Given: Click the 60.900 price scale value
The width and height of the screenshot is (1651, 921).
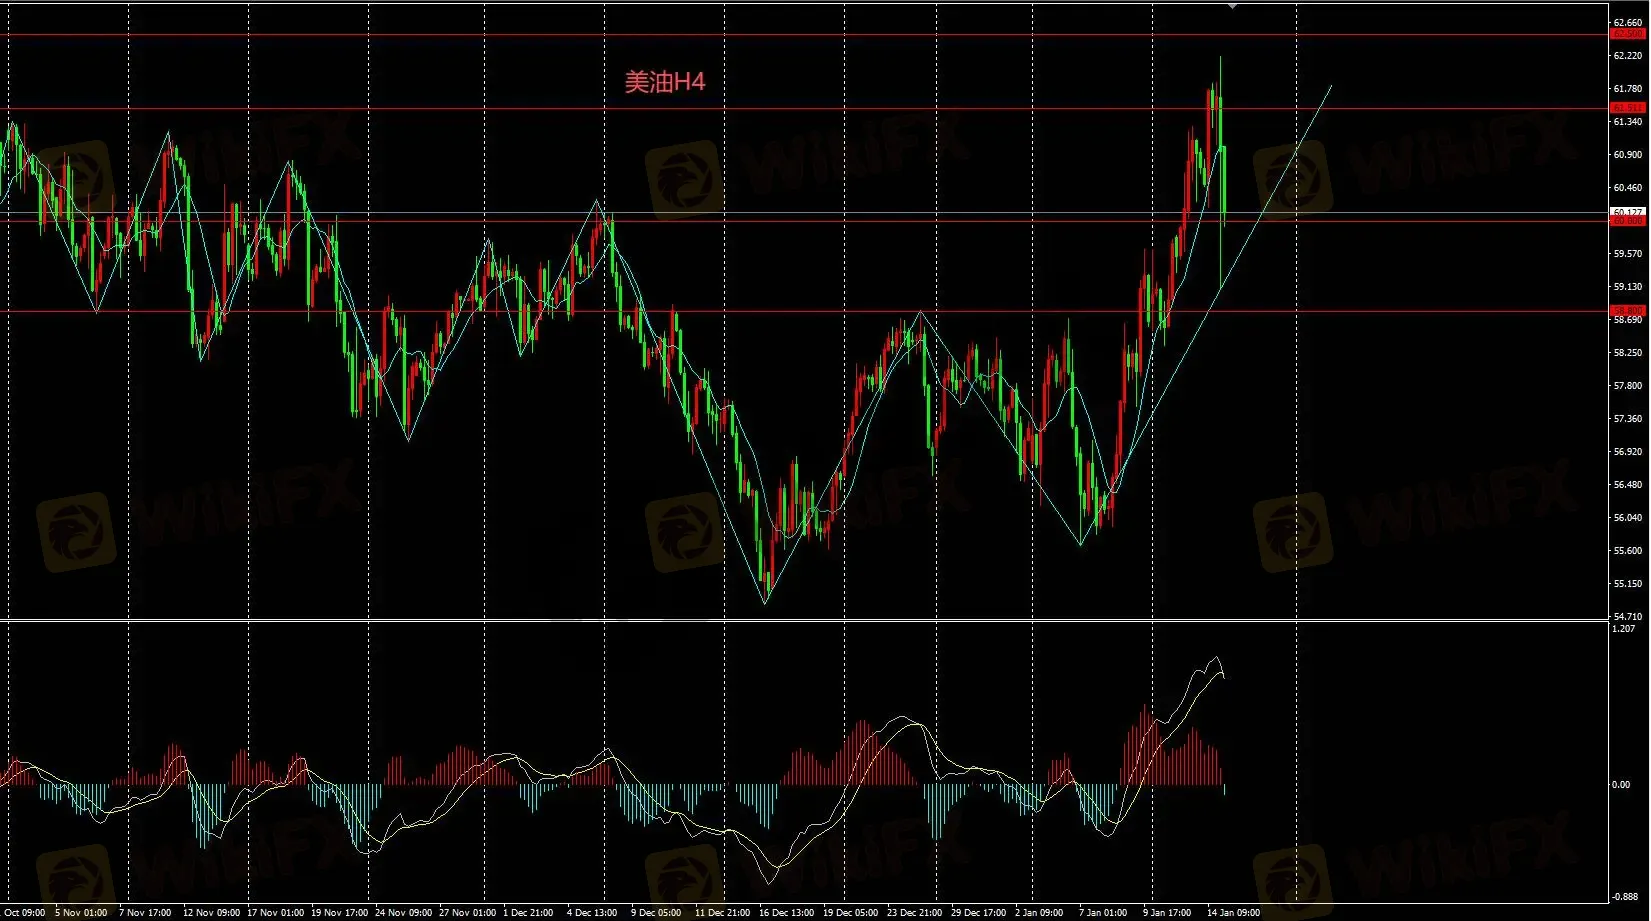Looking at the screenshot, I should point(1628,155).
